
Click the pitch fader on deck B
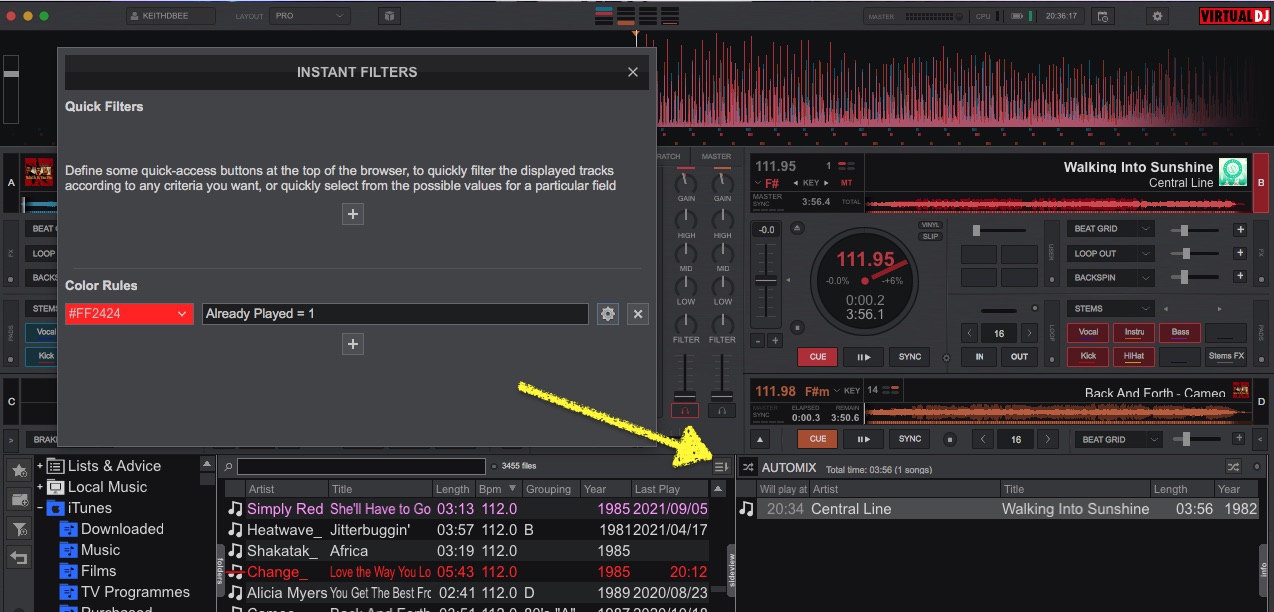(x=766, y=282)
